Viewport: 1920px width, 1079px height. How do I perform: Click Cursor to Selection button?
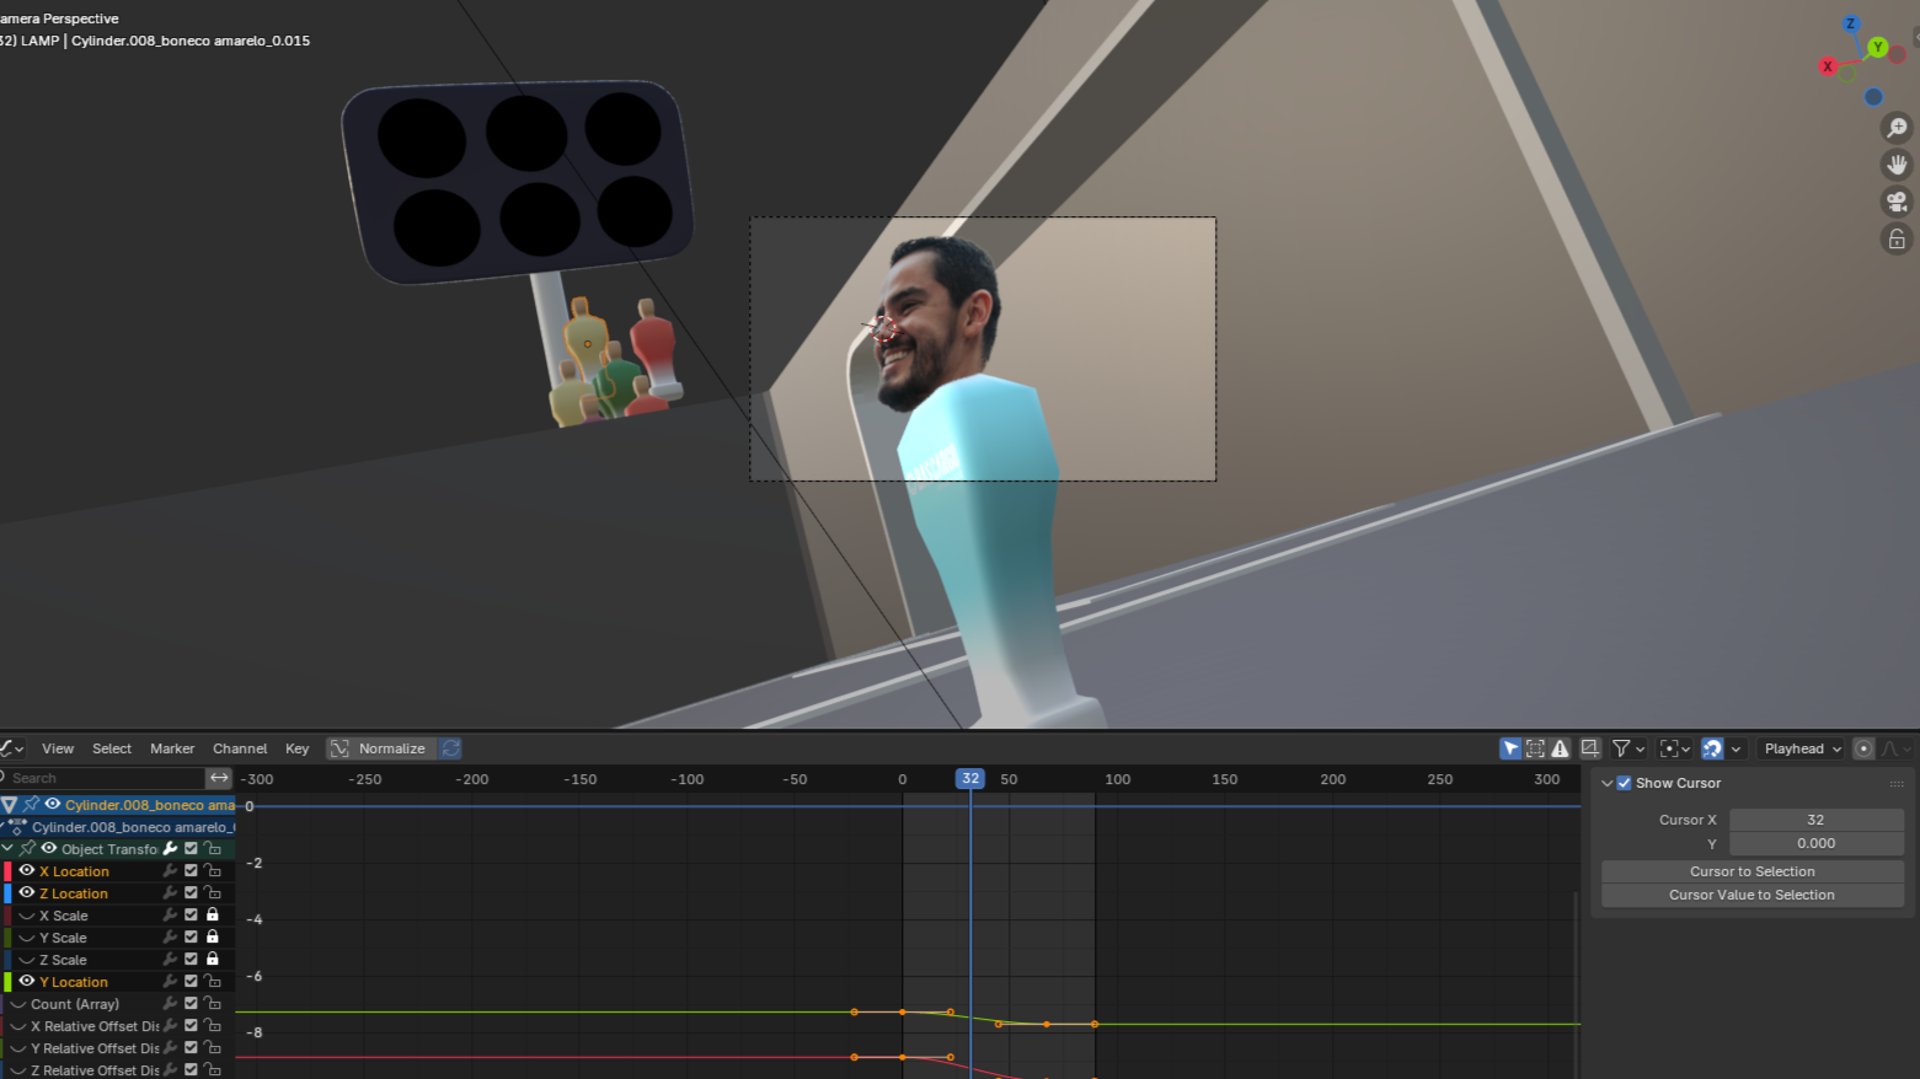[x=1752, y=871]
